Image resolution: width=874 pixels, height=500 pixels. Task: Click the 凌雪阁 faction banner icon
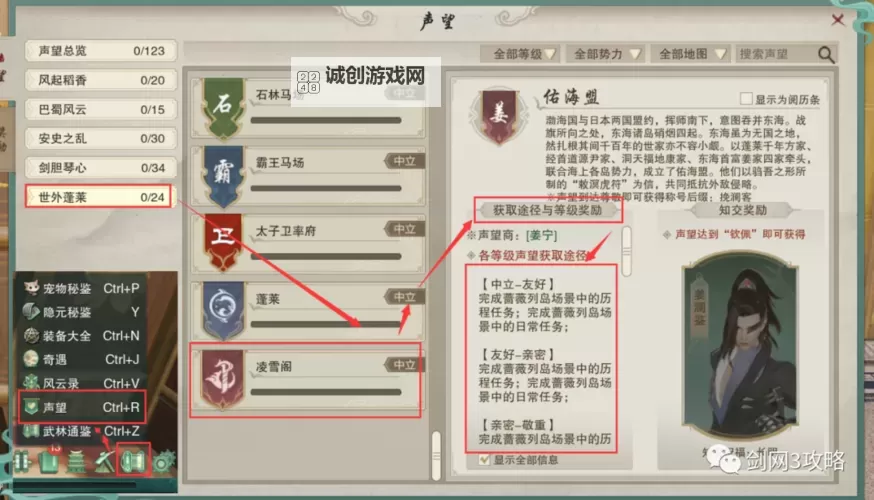[x=223, y=378]
